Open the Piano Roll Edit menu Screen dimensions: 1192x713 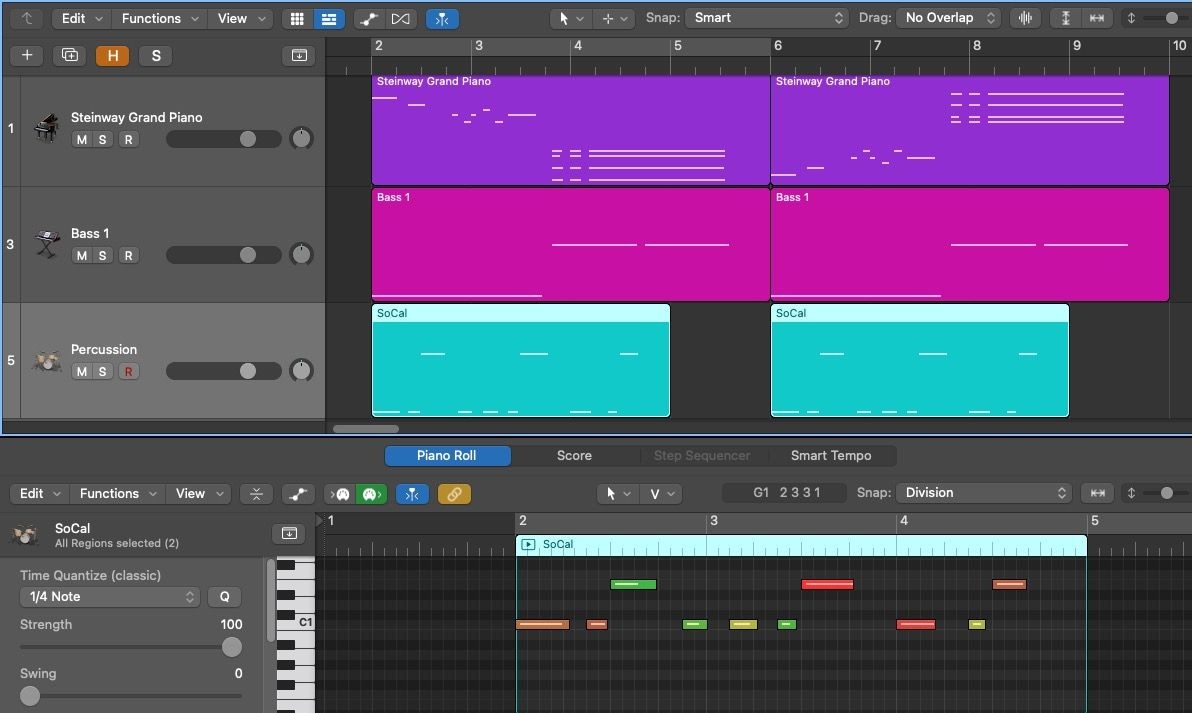(40, 493)
